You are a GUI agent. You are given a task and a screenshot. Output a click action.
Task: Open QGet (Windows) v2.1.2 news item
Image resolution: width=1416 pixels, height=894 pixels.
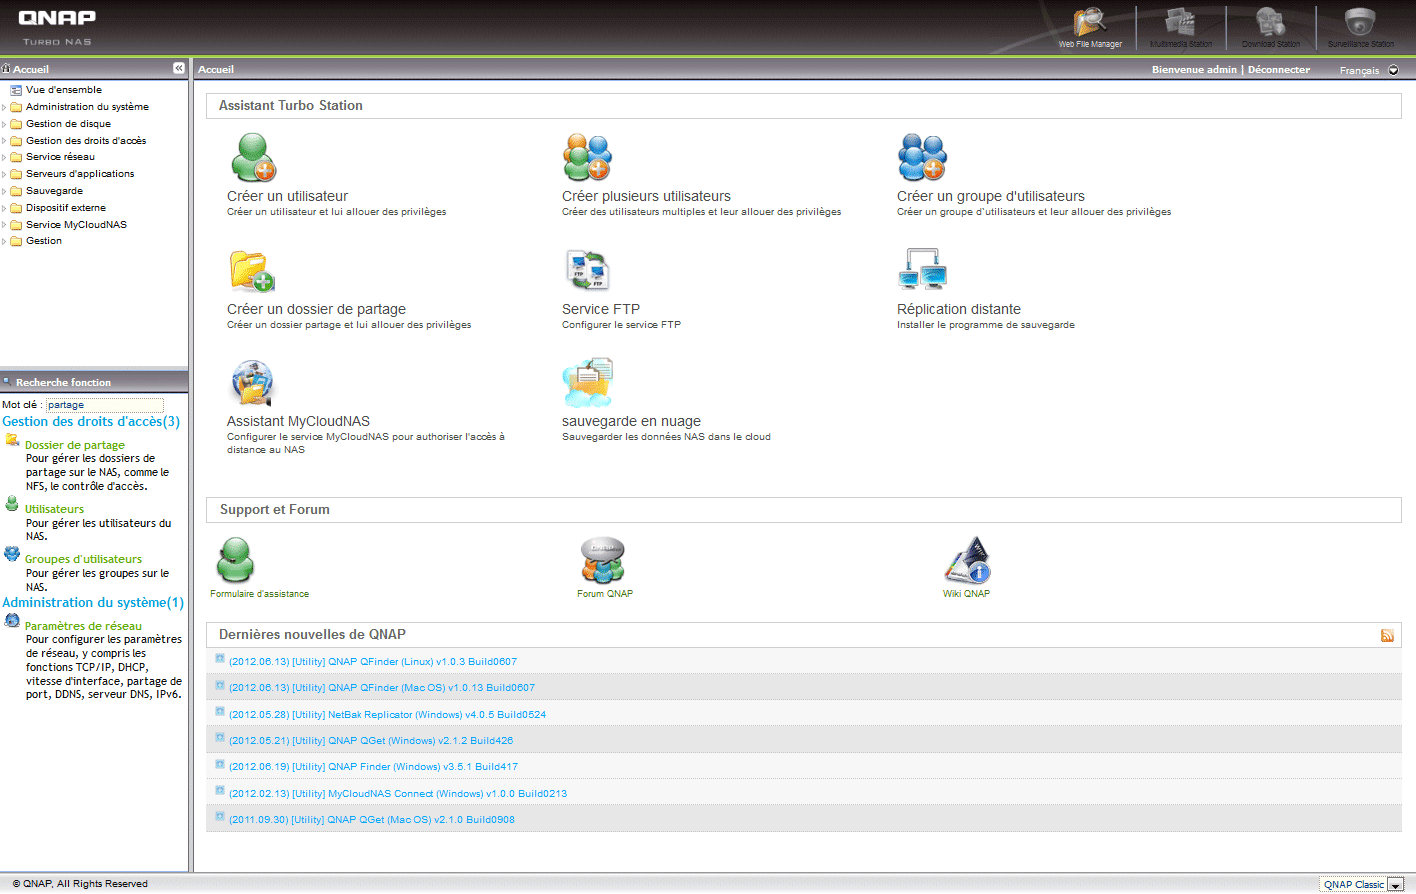(x=371, y=741)
